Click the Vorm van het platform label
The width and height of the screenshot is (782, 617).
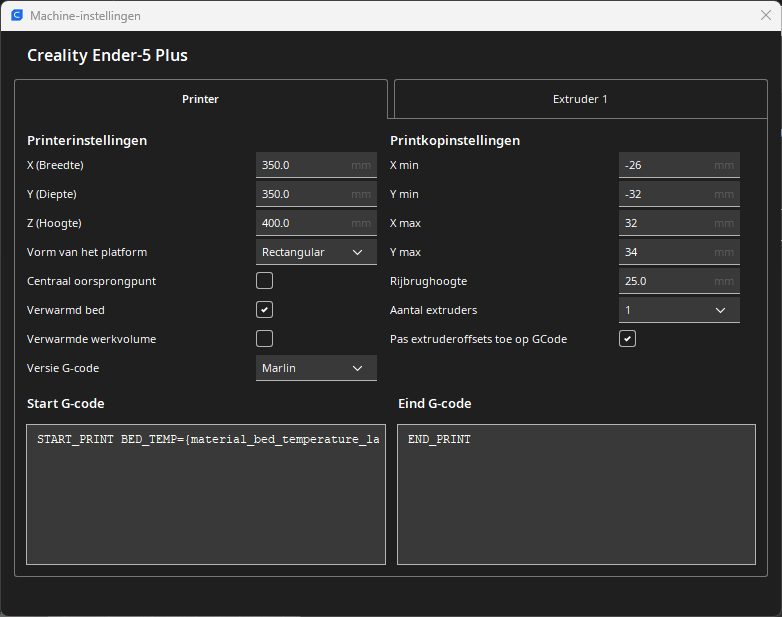click(x=87, y=252)
